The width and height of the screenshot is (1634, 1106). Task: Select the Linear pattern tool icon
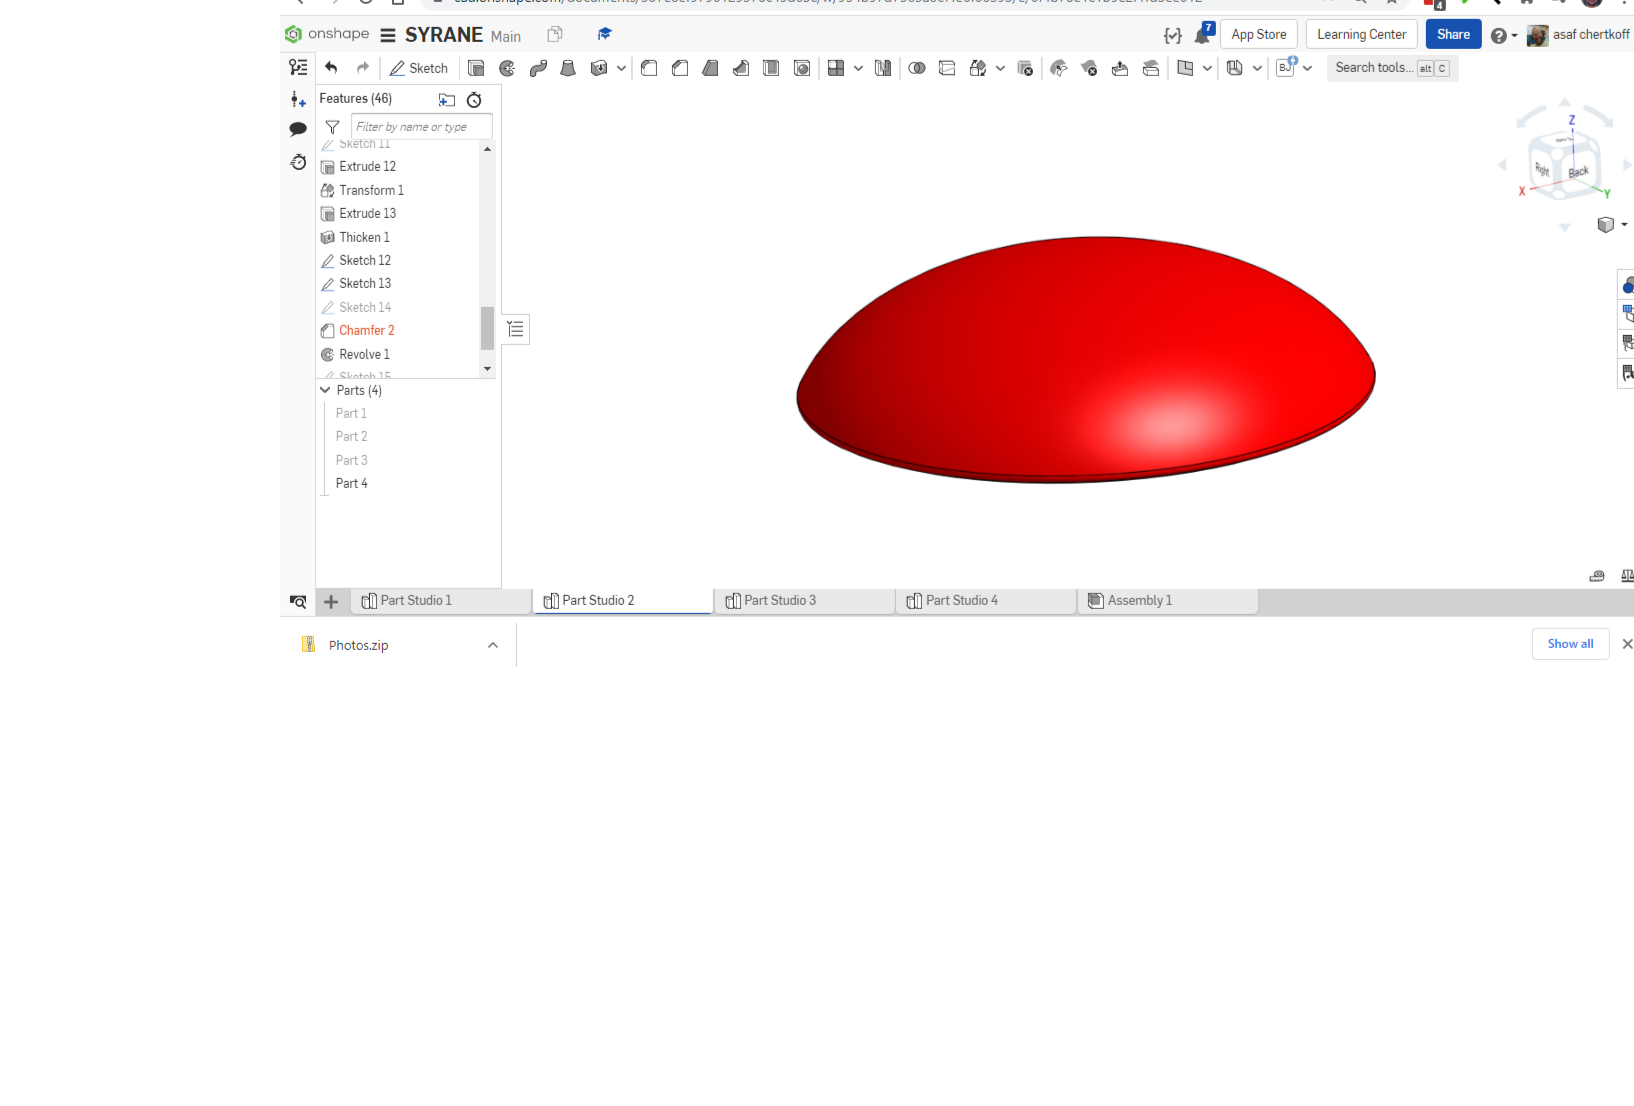[836, 68]
